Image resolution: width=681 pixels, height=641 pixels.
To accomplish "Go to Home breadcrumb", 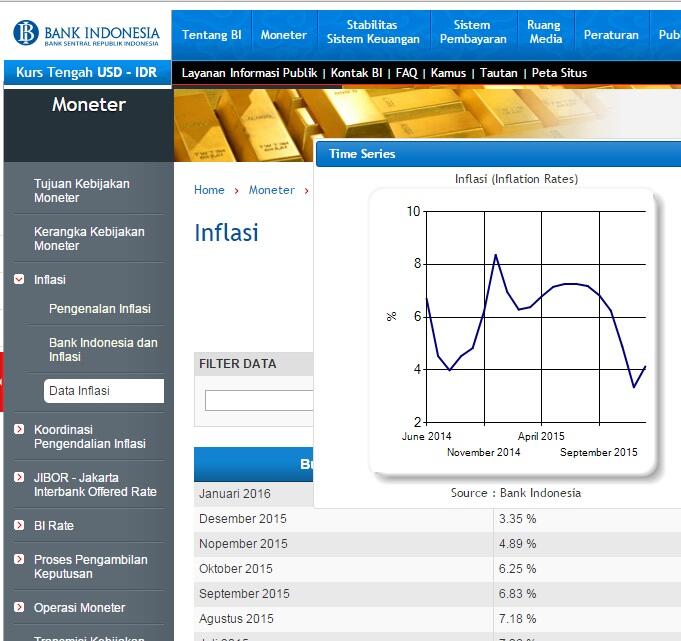I will click(x=209, y=190).
